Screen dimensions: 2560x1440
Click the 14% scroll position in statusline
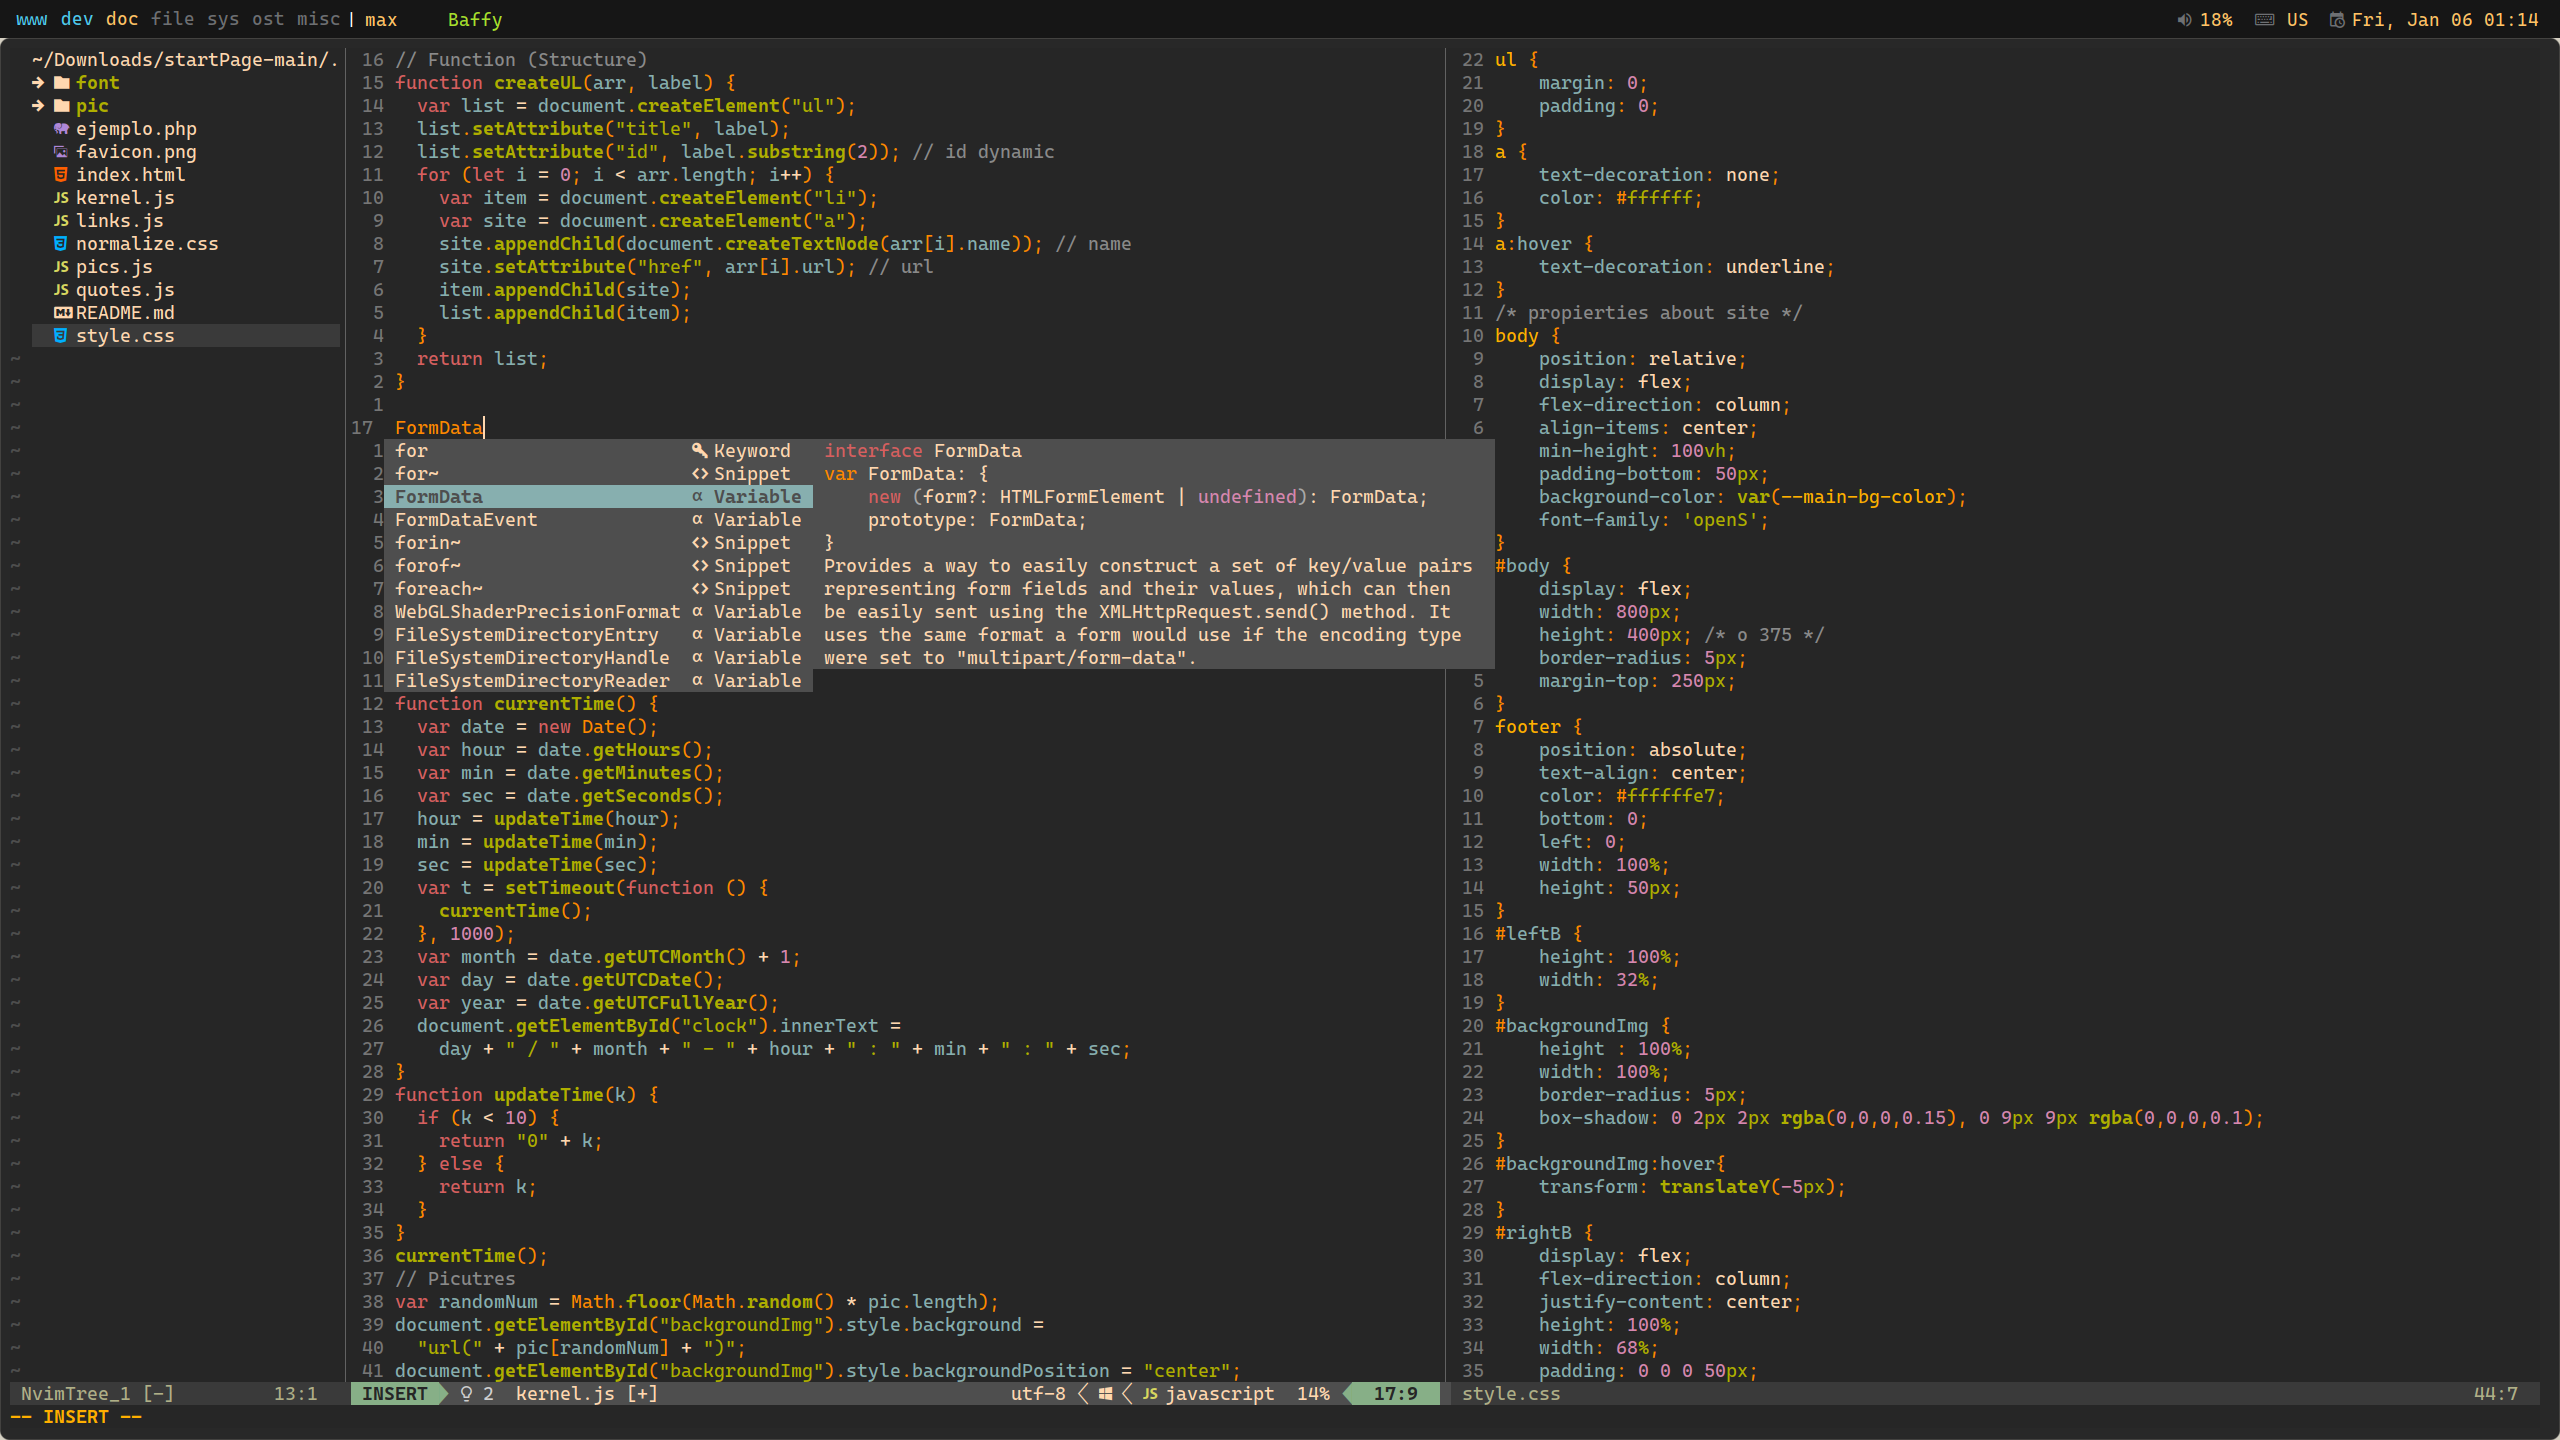click(1313, 1394)
